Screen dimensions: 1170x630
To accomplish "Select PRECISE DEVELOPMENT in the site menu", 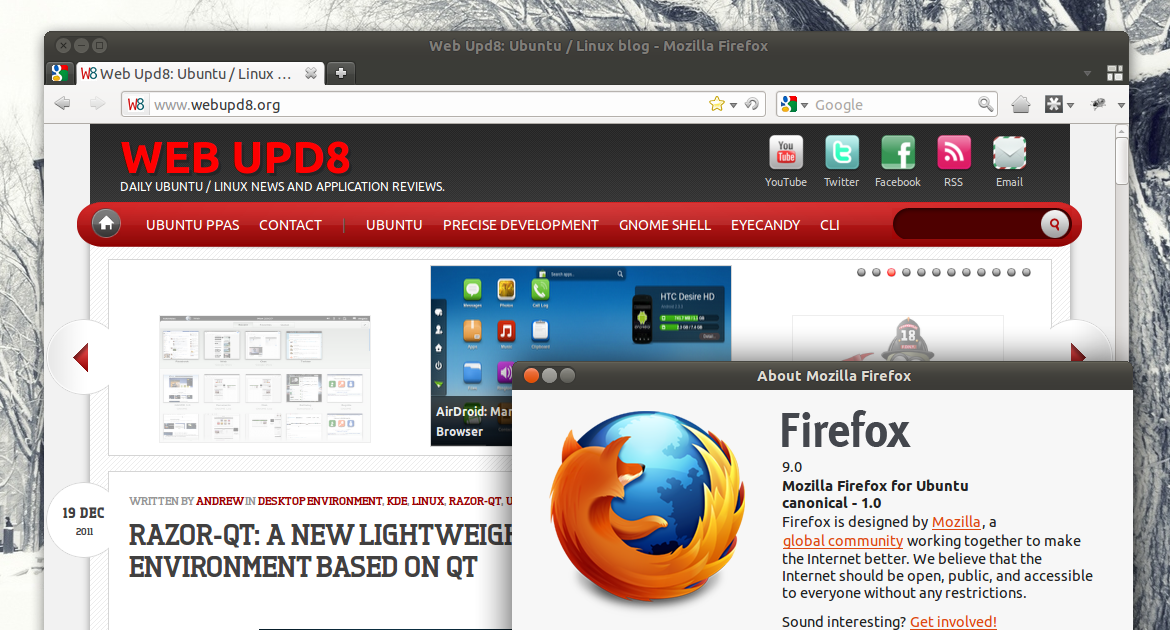I will tap(520, 225).
